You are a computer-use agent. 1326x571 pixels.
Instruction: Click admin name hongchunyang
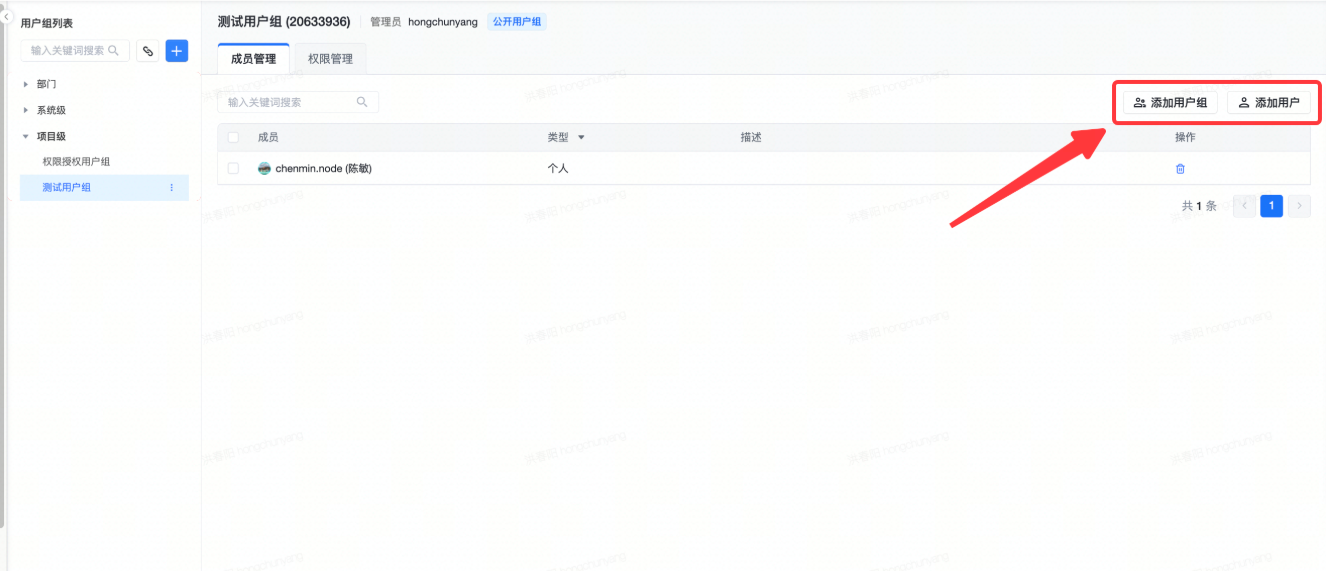(443, 22)
